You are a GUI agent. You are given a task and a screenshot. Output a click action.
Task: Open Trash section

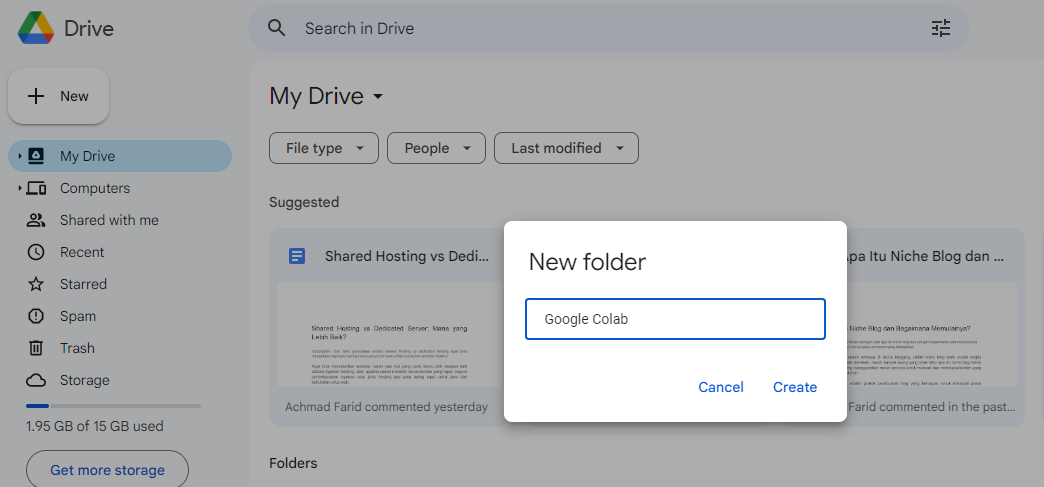77,348
